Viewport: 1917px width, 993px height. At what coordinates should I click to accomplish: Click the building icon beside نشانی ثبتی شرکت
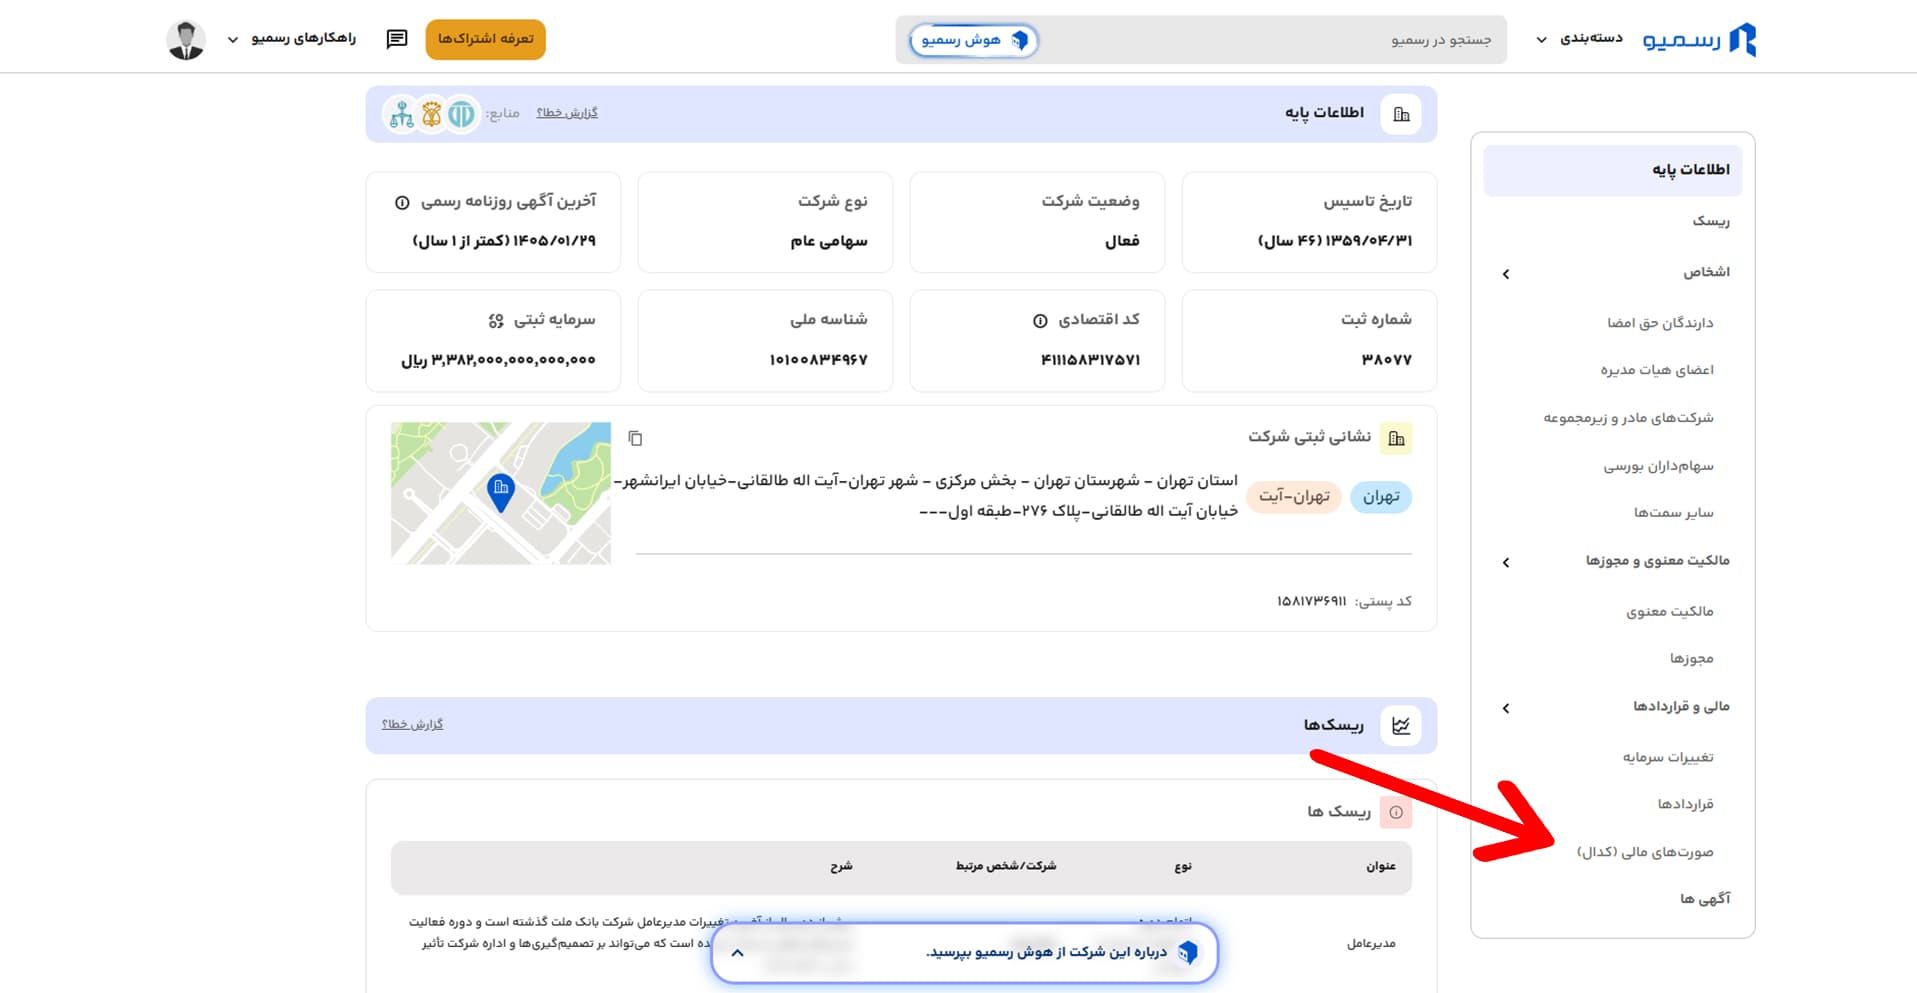(1396, 438)
